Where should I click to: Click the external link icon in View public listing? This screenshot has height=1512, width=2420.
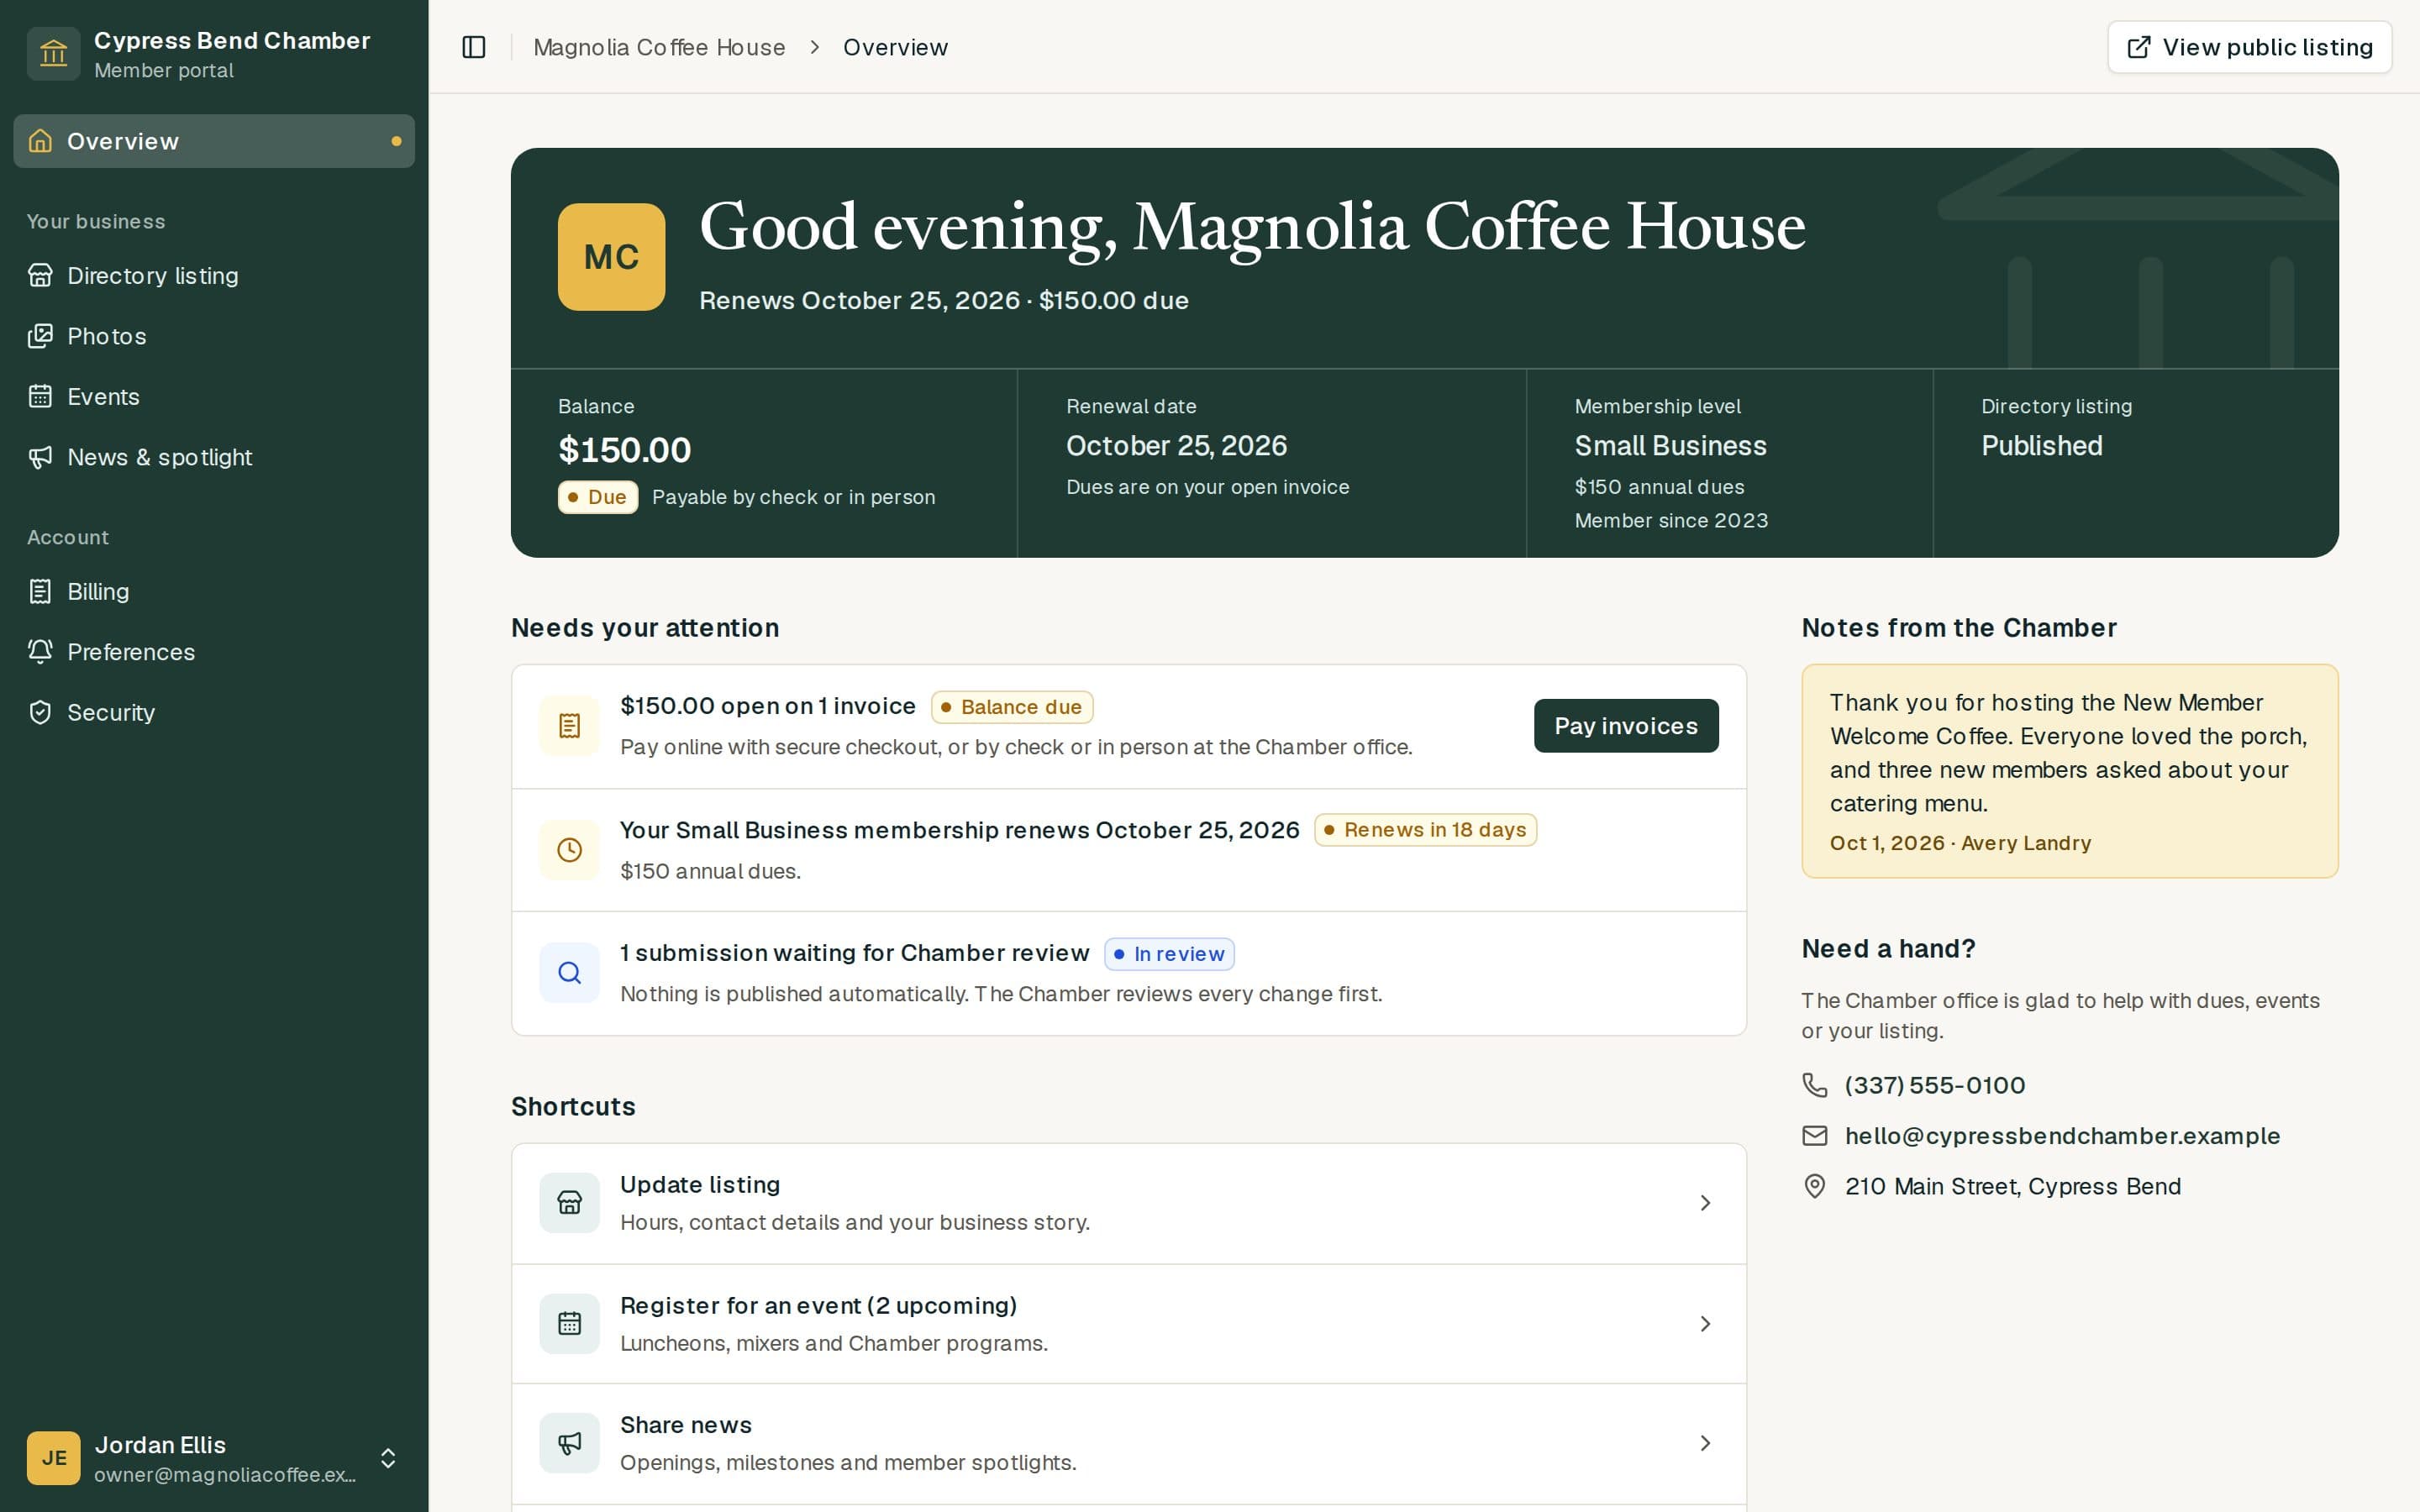[x=2138, y=47]
